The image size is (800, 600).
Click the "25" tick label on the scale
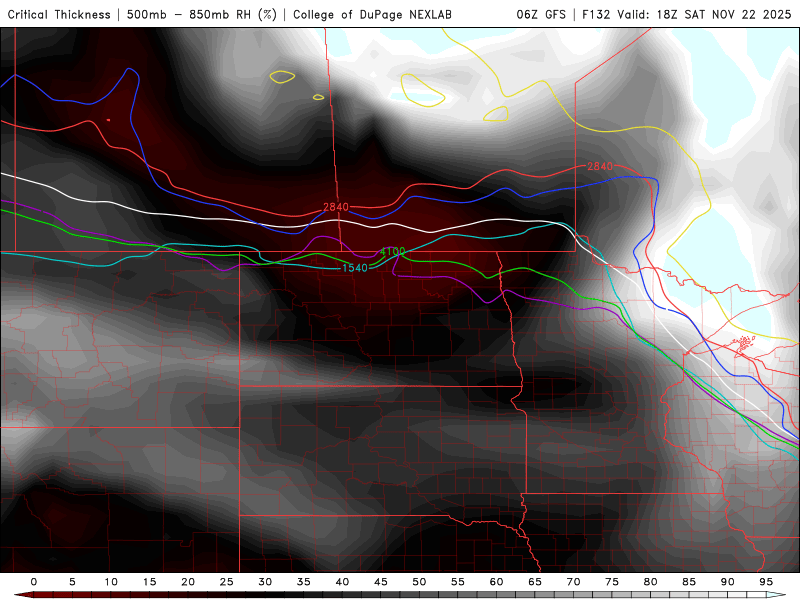pos(227,582)
